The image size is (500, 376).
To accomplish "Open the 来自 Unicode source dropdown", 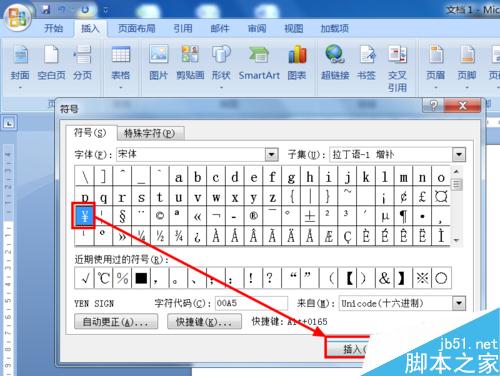I will (459, 303).
